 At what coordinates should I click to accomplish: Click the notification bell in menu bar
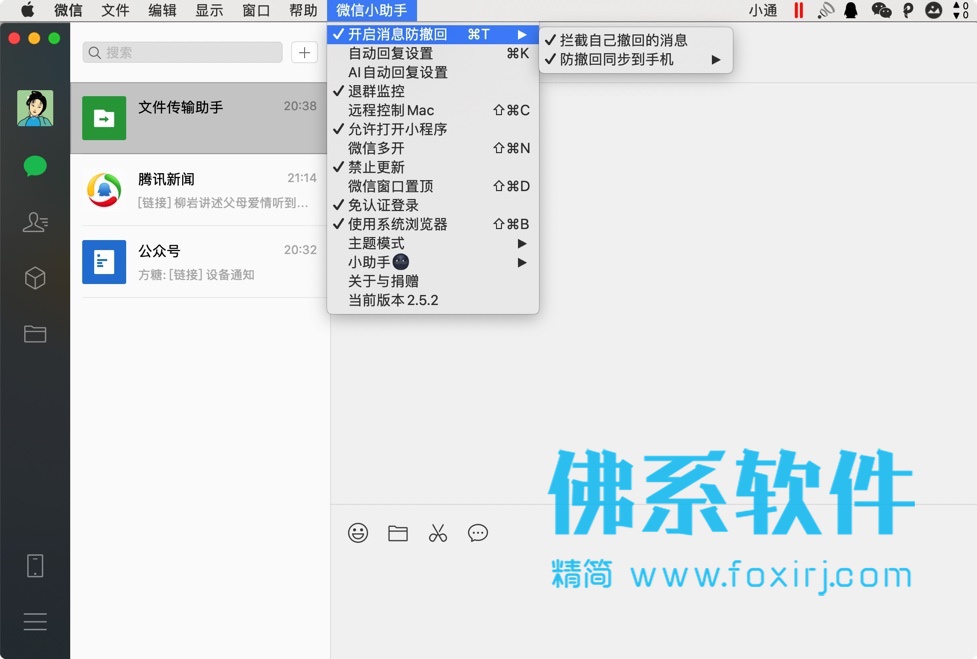(x=851, y=10)
